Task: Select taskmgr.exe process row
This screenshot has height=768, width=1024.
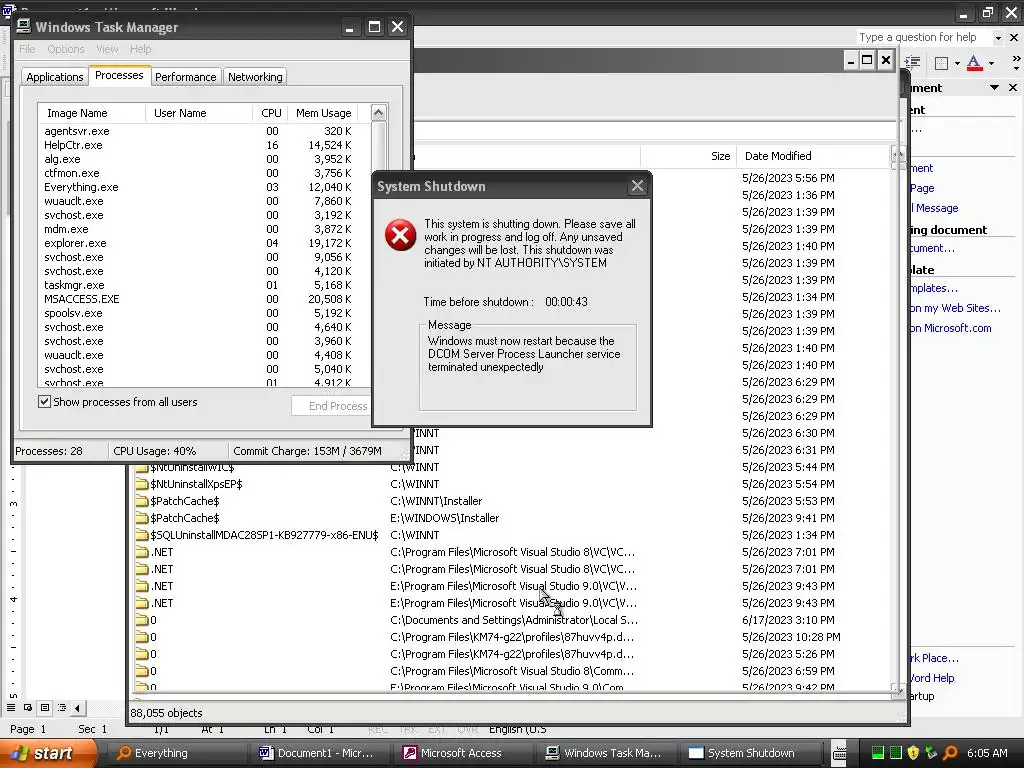Action: tap(204, 285)
